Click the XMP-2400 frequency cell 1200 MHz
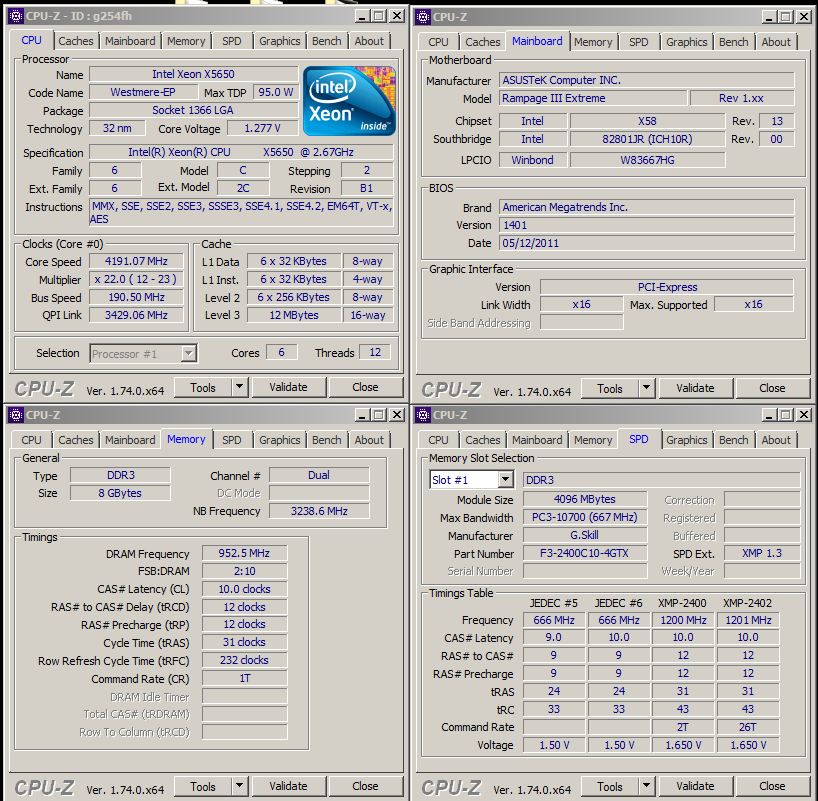818x801 pixels. tap(683, 620)
